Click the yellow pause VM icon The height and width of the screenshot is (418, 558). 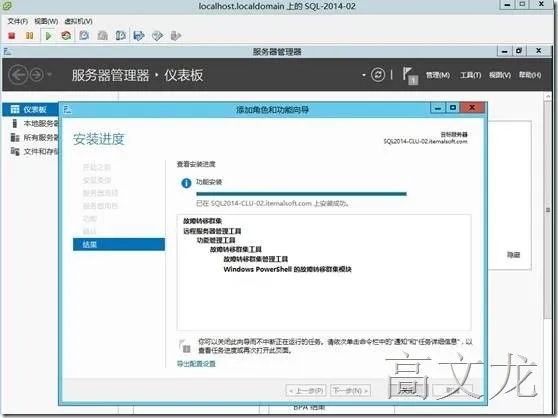[x=30, y=36]
